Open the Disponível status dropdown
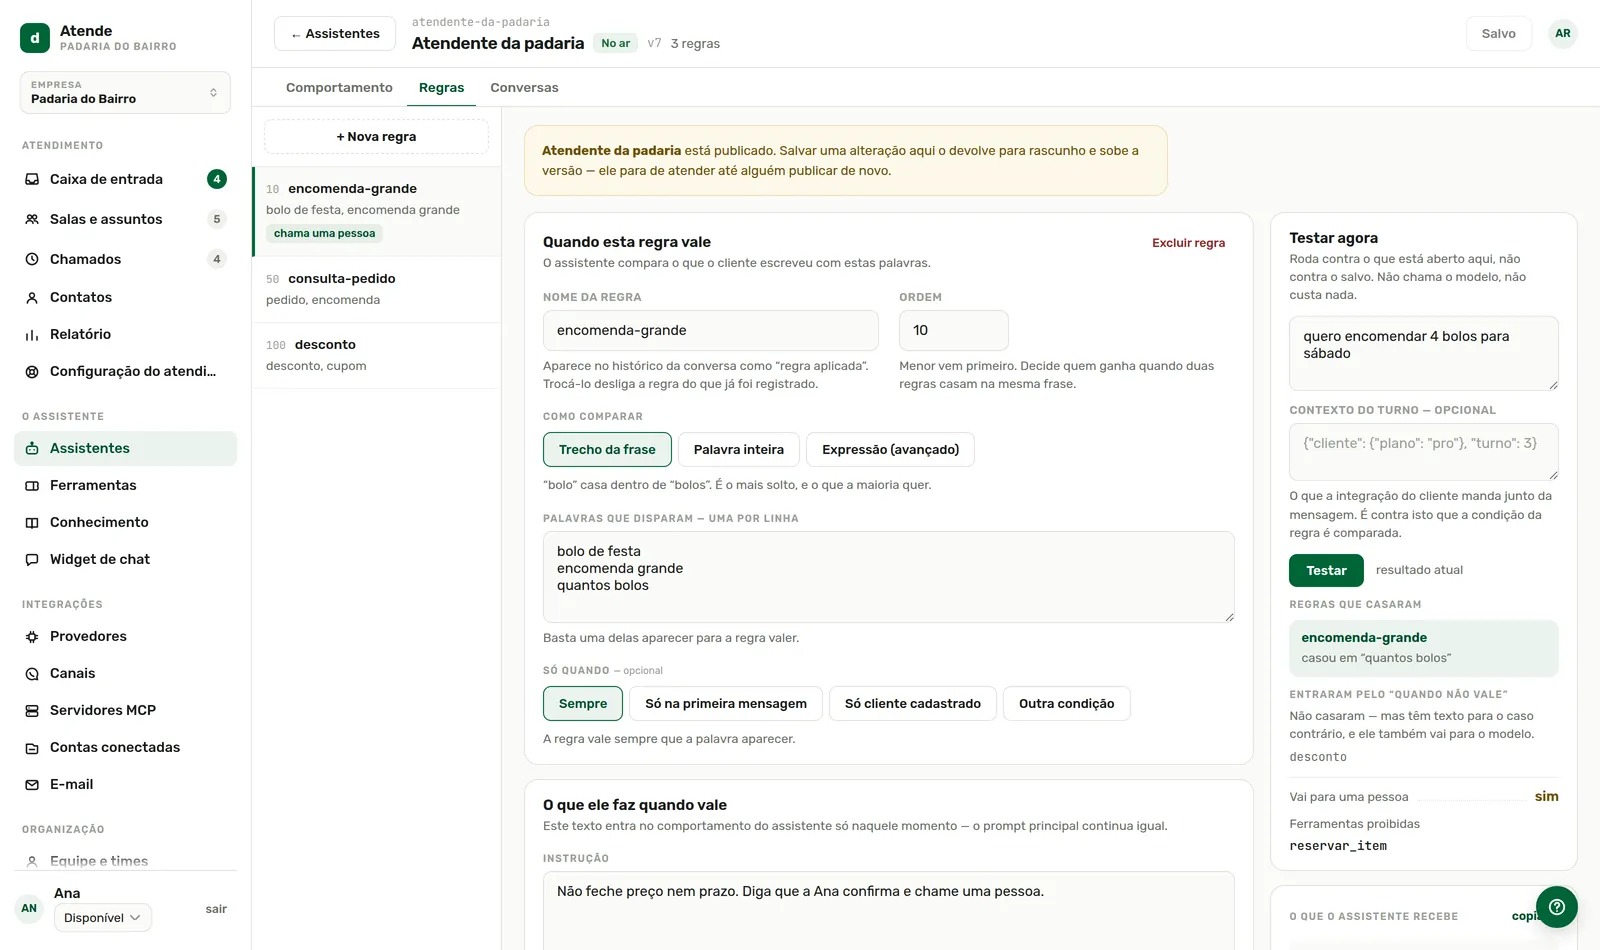The width and height of the screenshot is (1600, 950). pyautogui.click(x=103, y=917)
